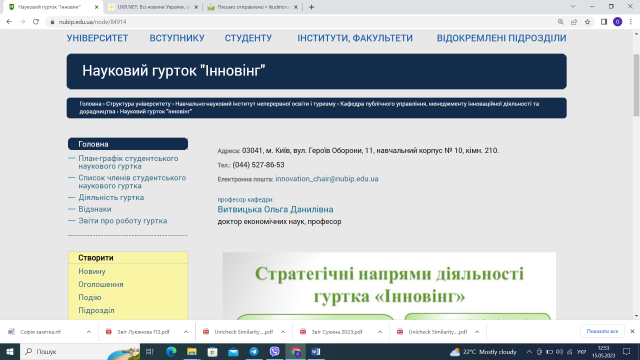The image size is (640, 360).
Task: Click the taskbar 'Пошук' search box
Action: click(x=80, y=352)
